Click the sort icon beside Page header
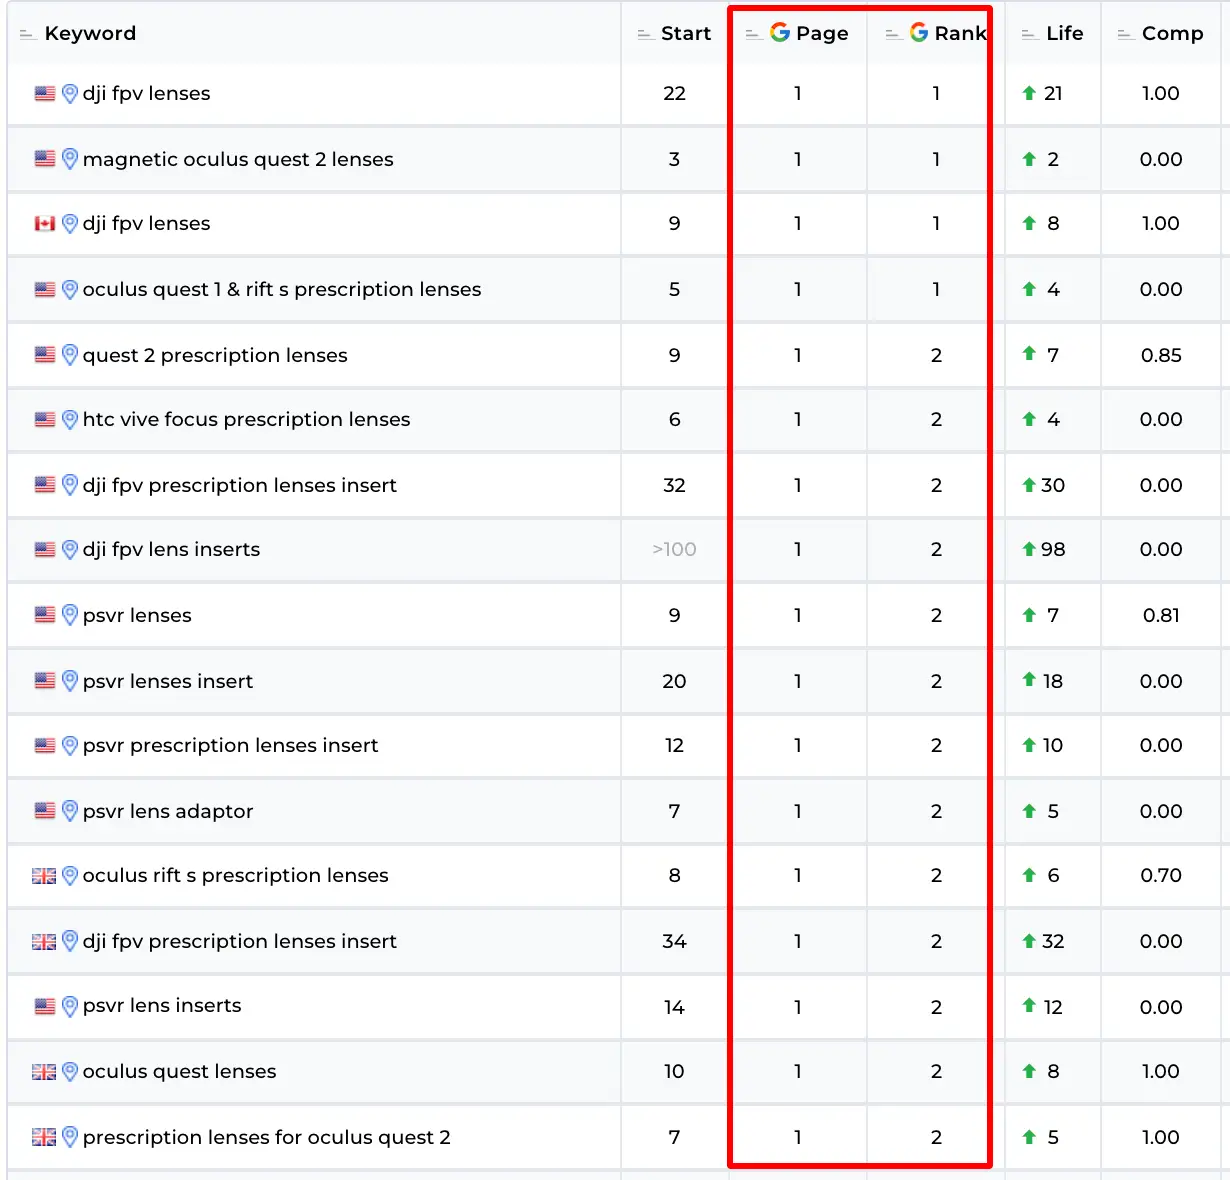This screenshot has height=1180, width=1230. click(x=754, y=34)
